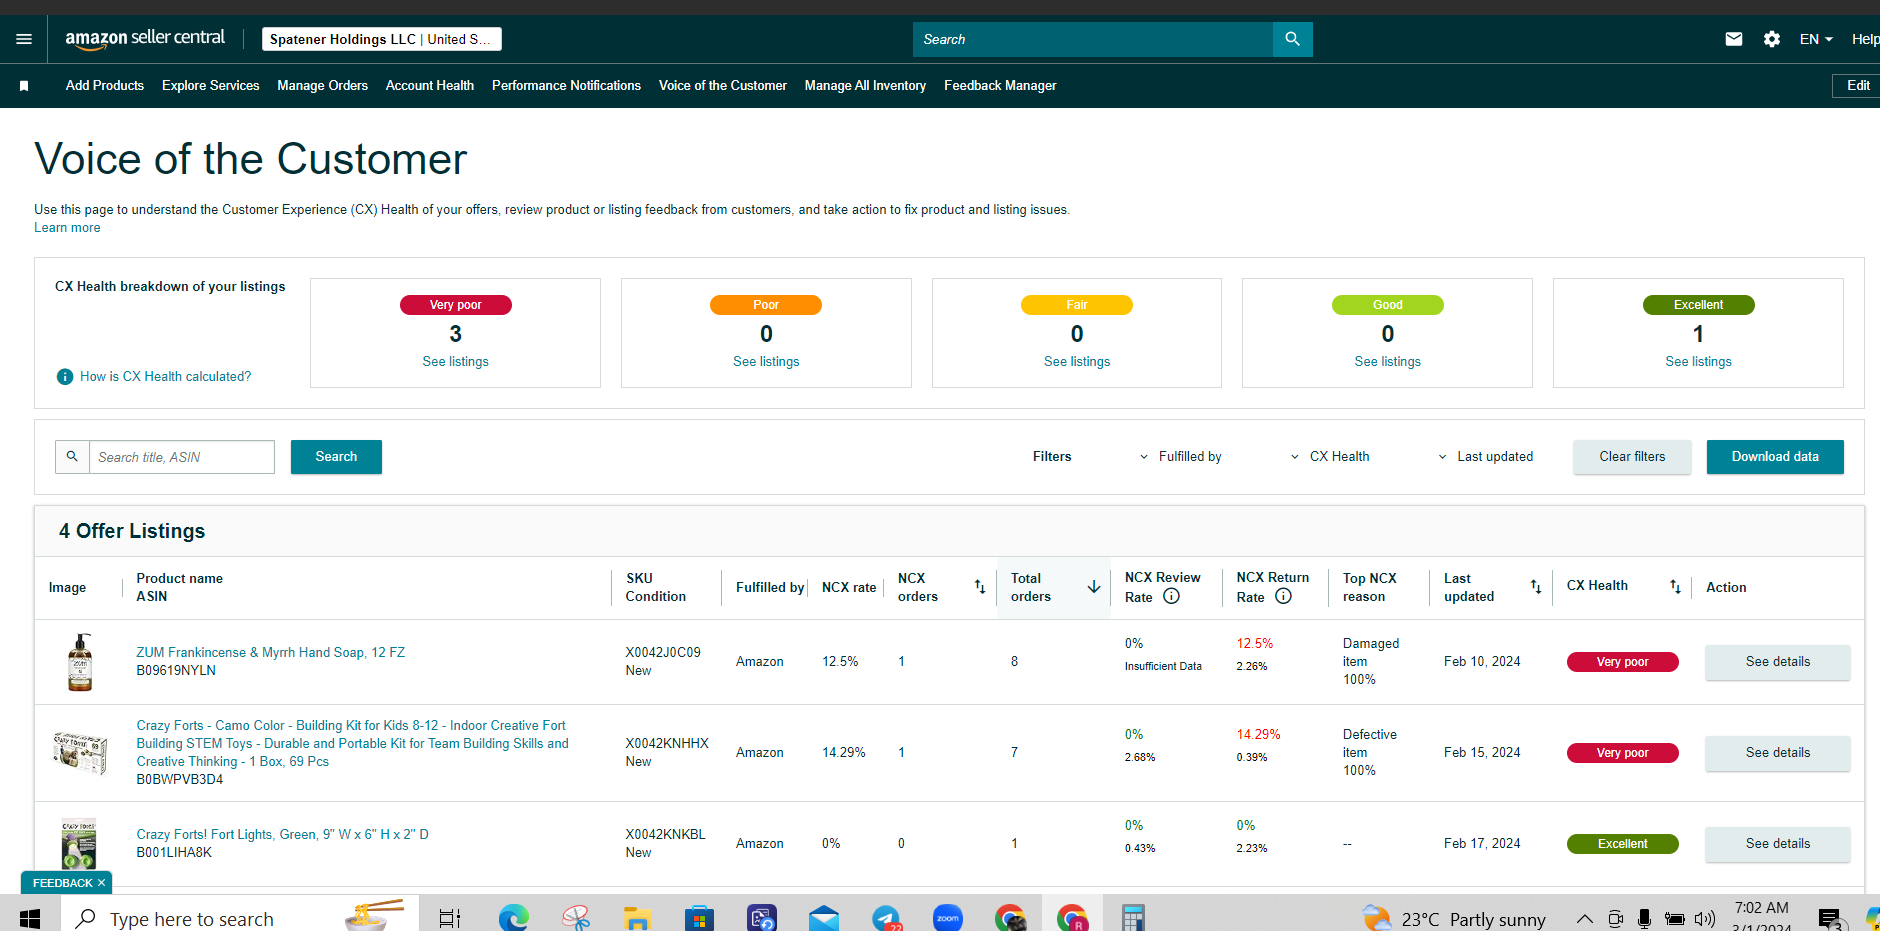Image resolution: width=1880 pixels, height=931 pixels.
Task: Click the Amazon Seller Central logo
Action: point(145,38)
